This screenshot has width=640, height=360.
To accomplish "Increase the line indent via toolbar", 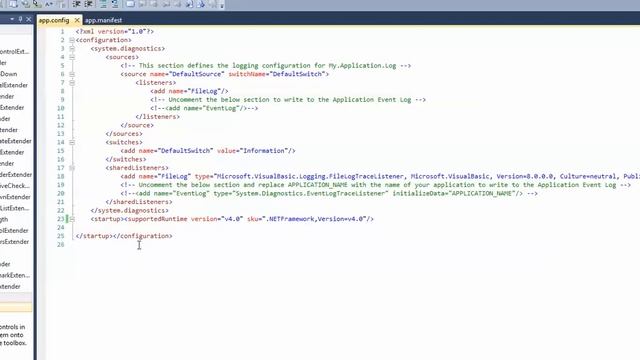I will coord(88,4).
